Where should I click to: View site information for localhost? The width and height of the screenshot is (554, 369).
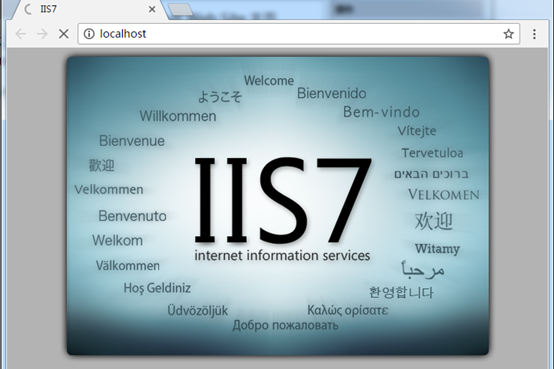pyautogui.click(x=89, y=34)
